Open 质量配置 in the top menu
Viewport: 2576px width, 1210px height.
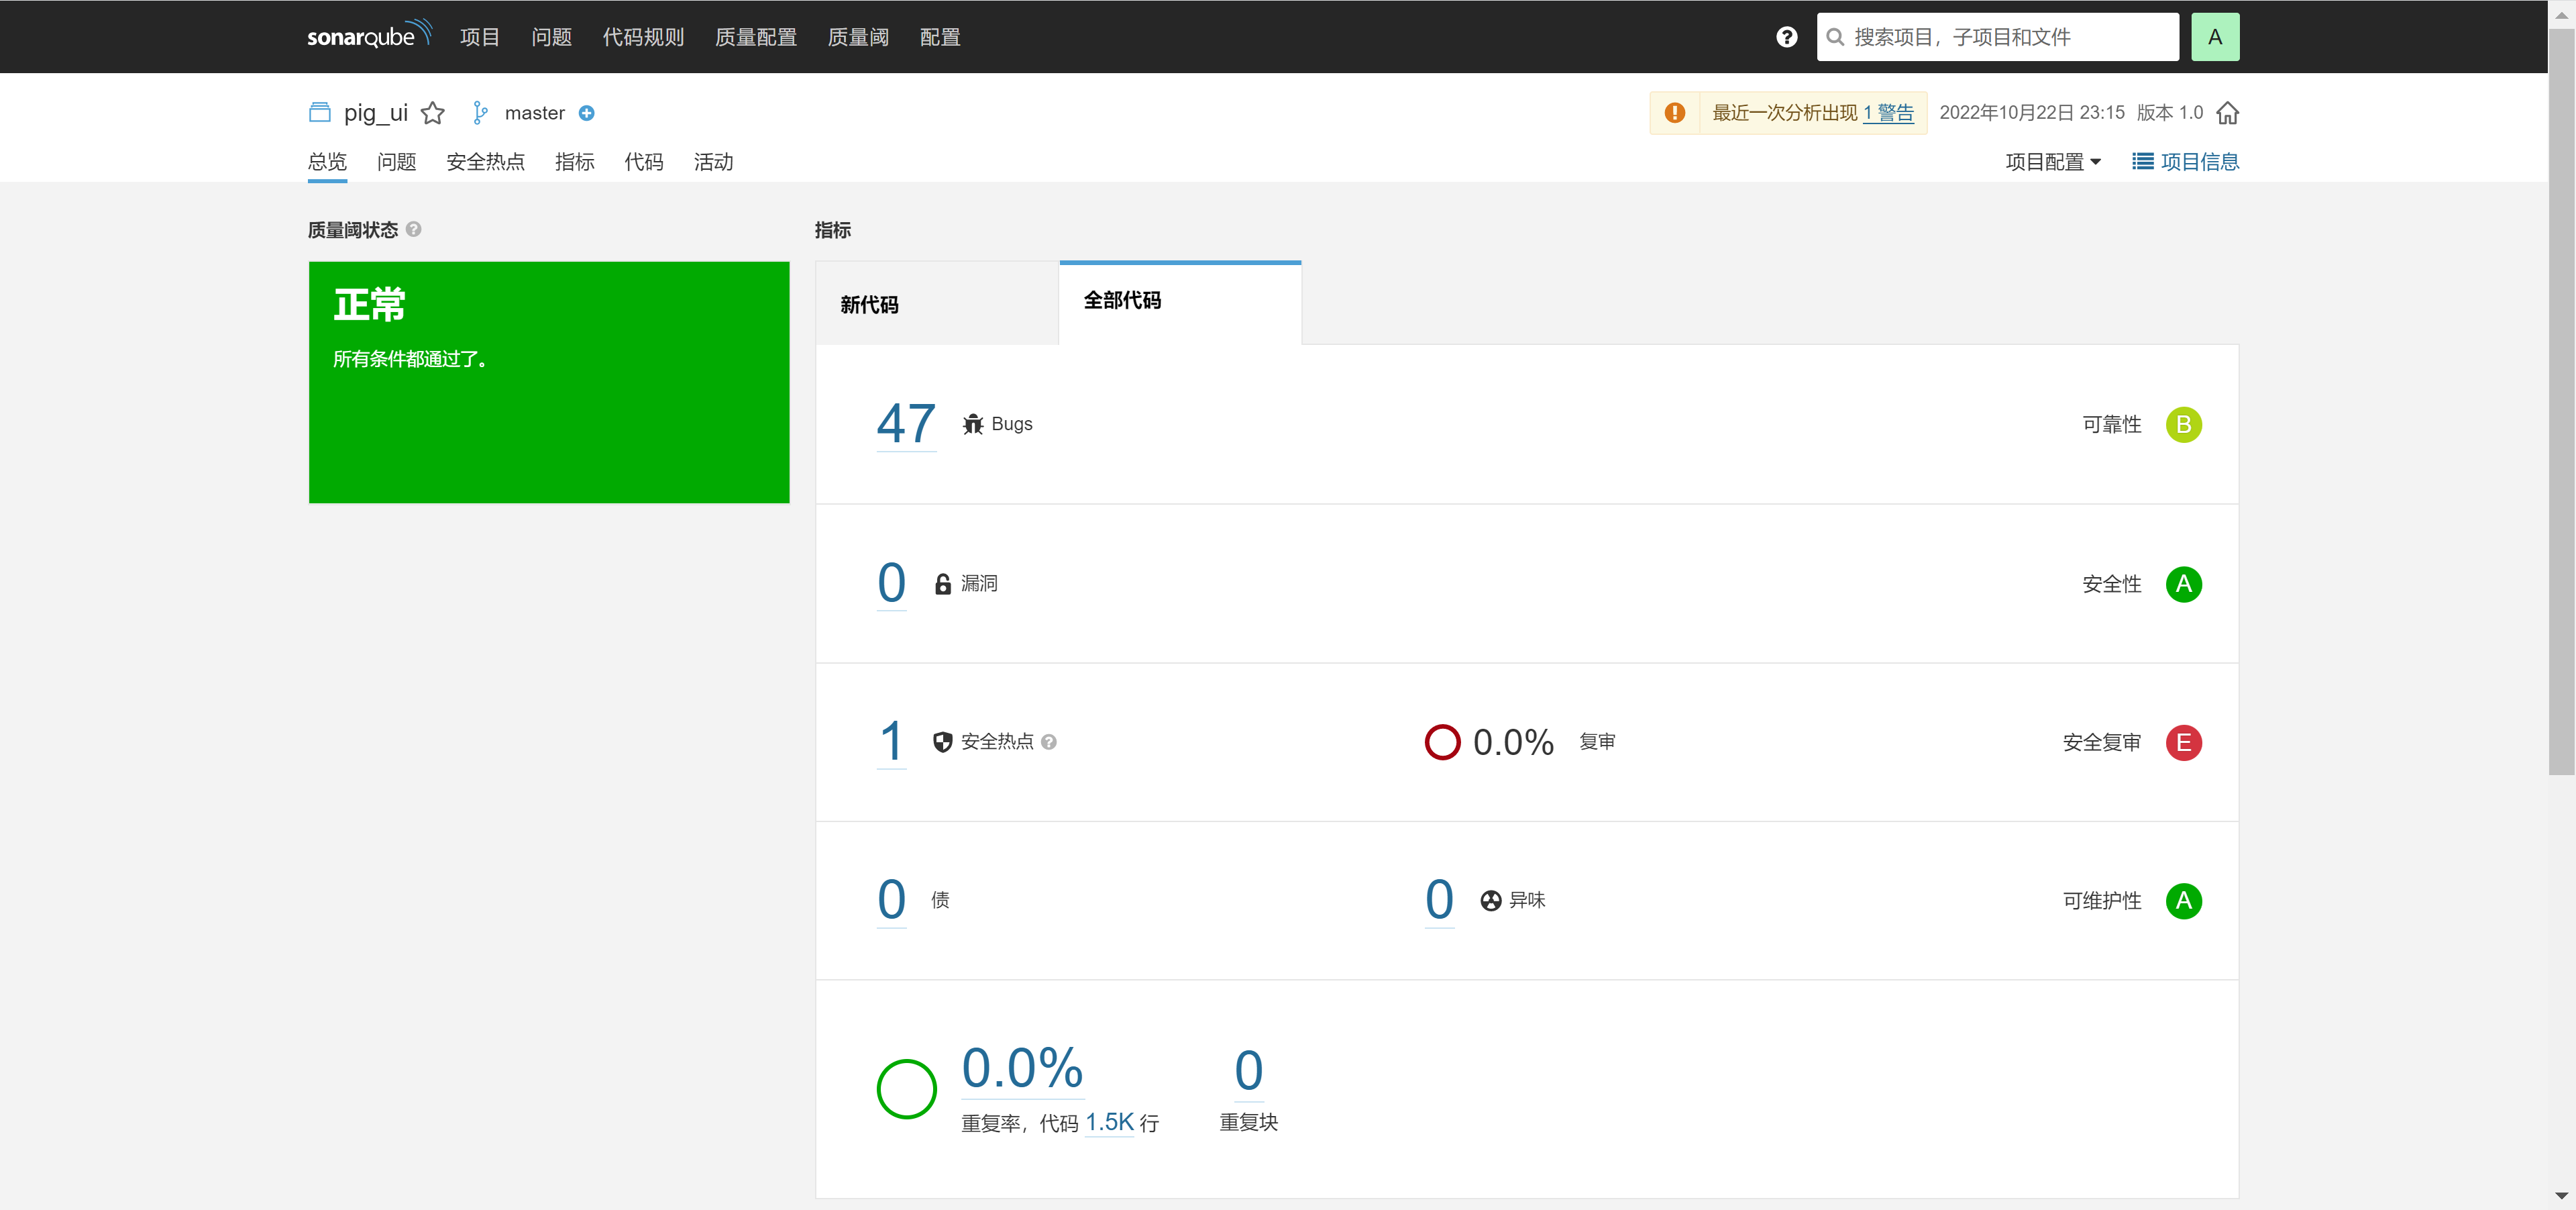coord(755,37)
